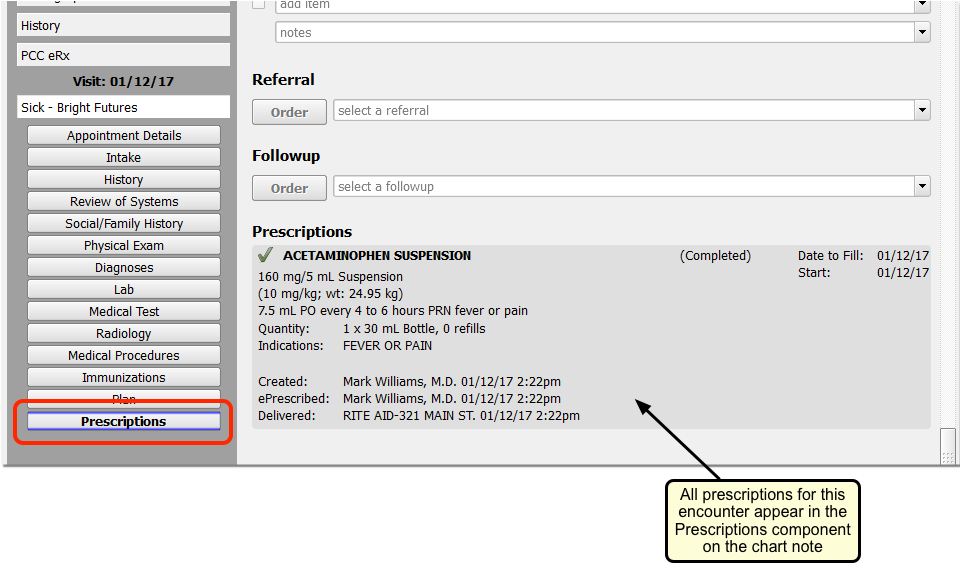The width and height of the screenshot is (960, 564).
Task: Expand the add item dropdown arrow
Action: click(922, 6)
